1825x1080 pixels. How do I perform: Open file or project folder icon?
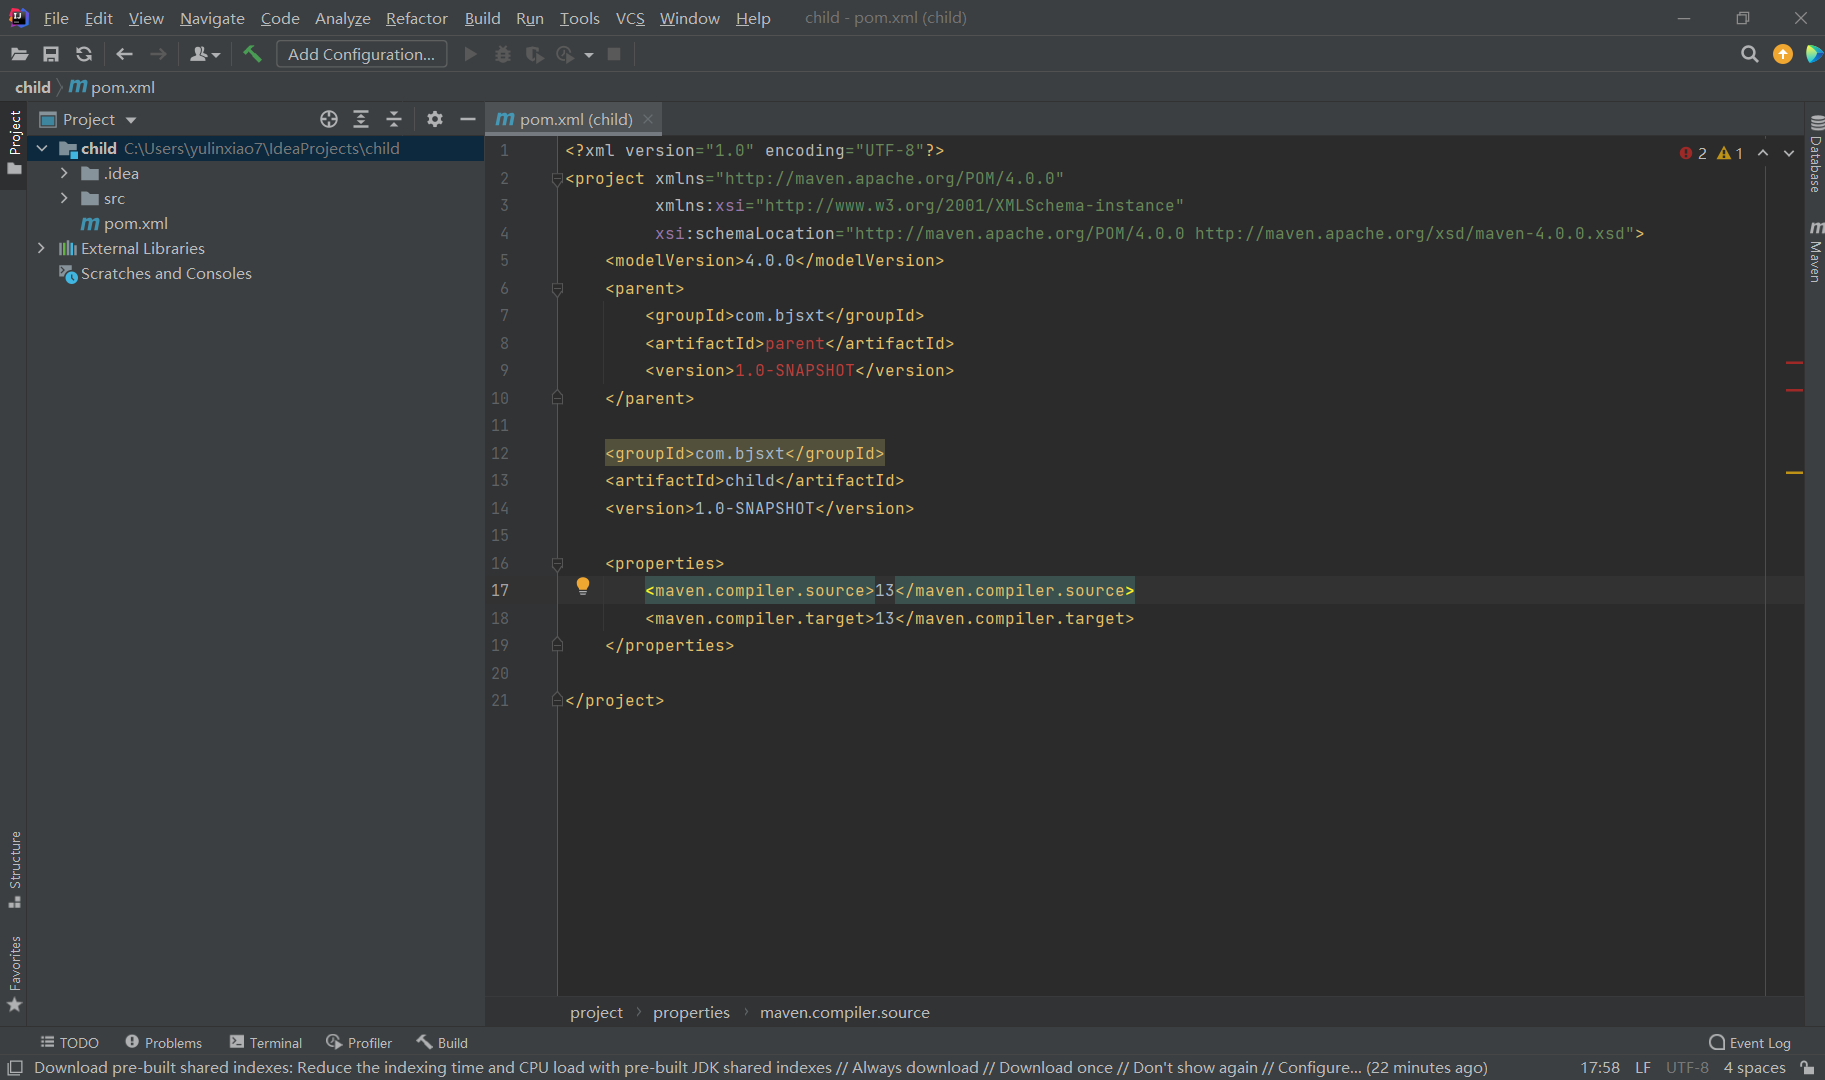(19, 54)
